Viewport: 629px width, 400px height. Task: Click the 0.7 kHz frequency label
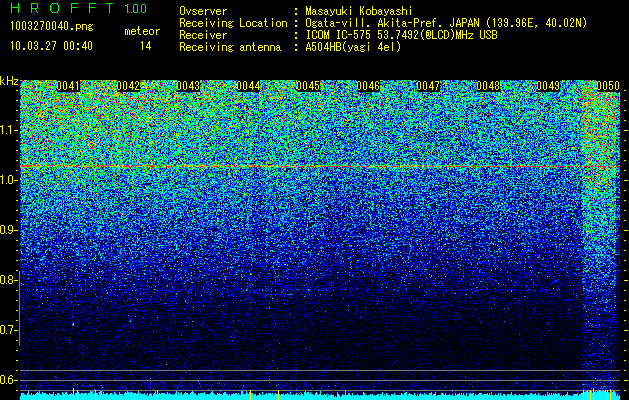(8, 330)
